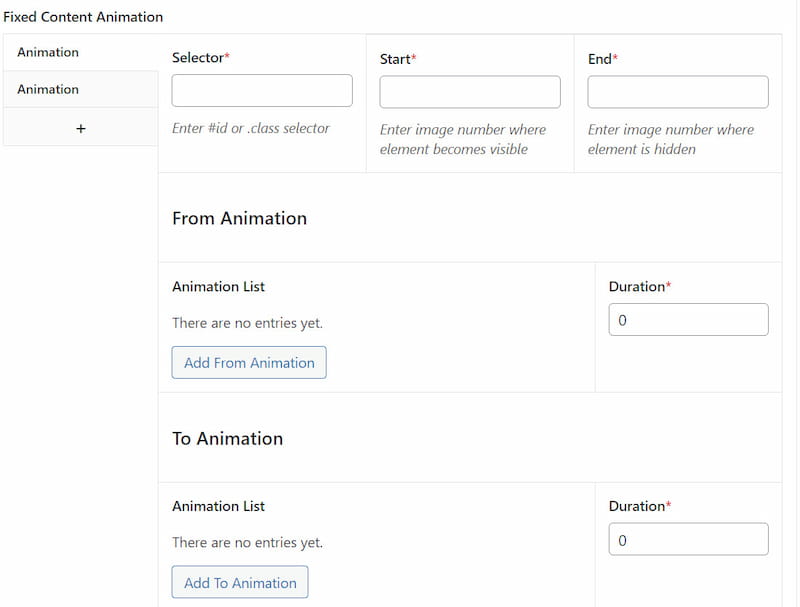Image resolution: width=800 pixels, height=607 pixels.
Task: Click the 'From Animation' section heading
Action: pos(240,218)
